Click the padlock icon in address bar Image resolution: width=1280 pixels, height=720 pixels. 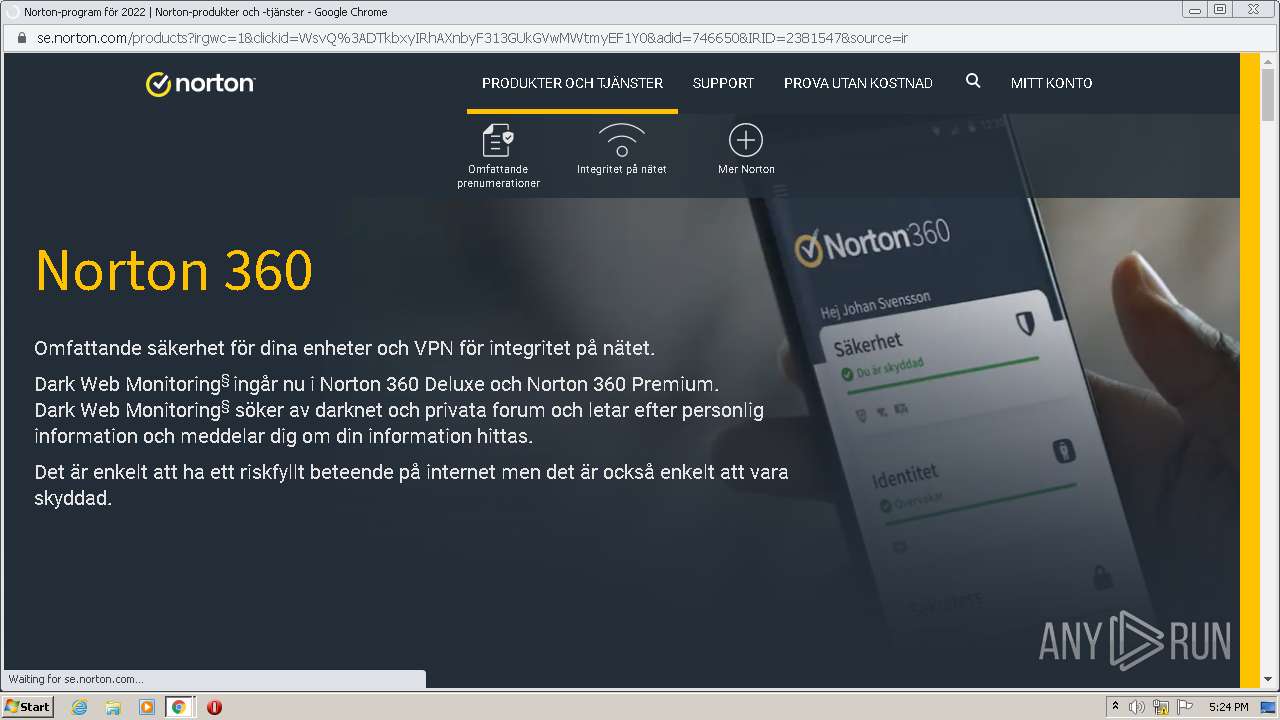point(21,38)
